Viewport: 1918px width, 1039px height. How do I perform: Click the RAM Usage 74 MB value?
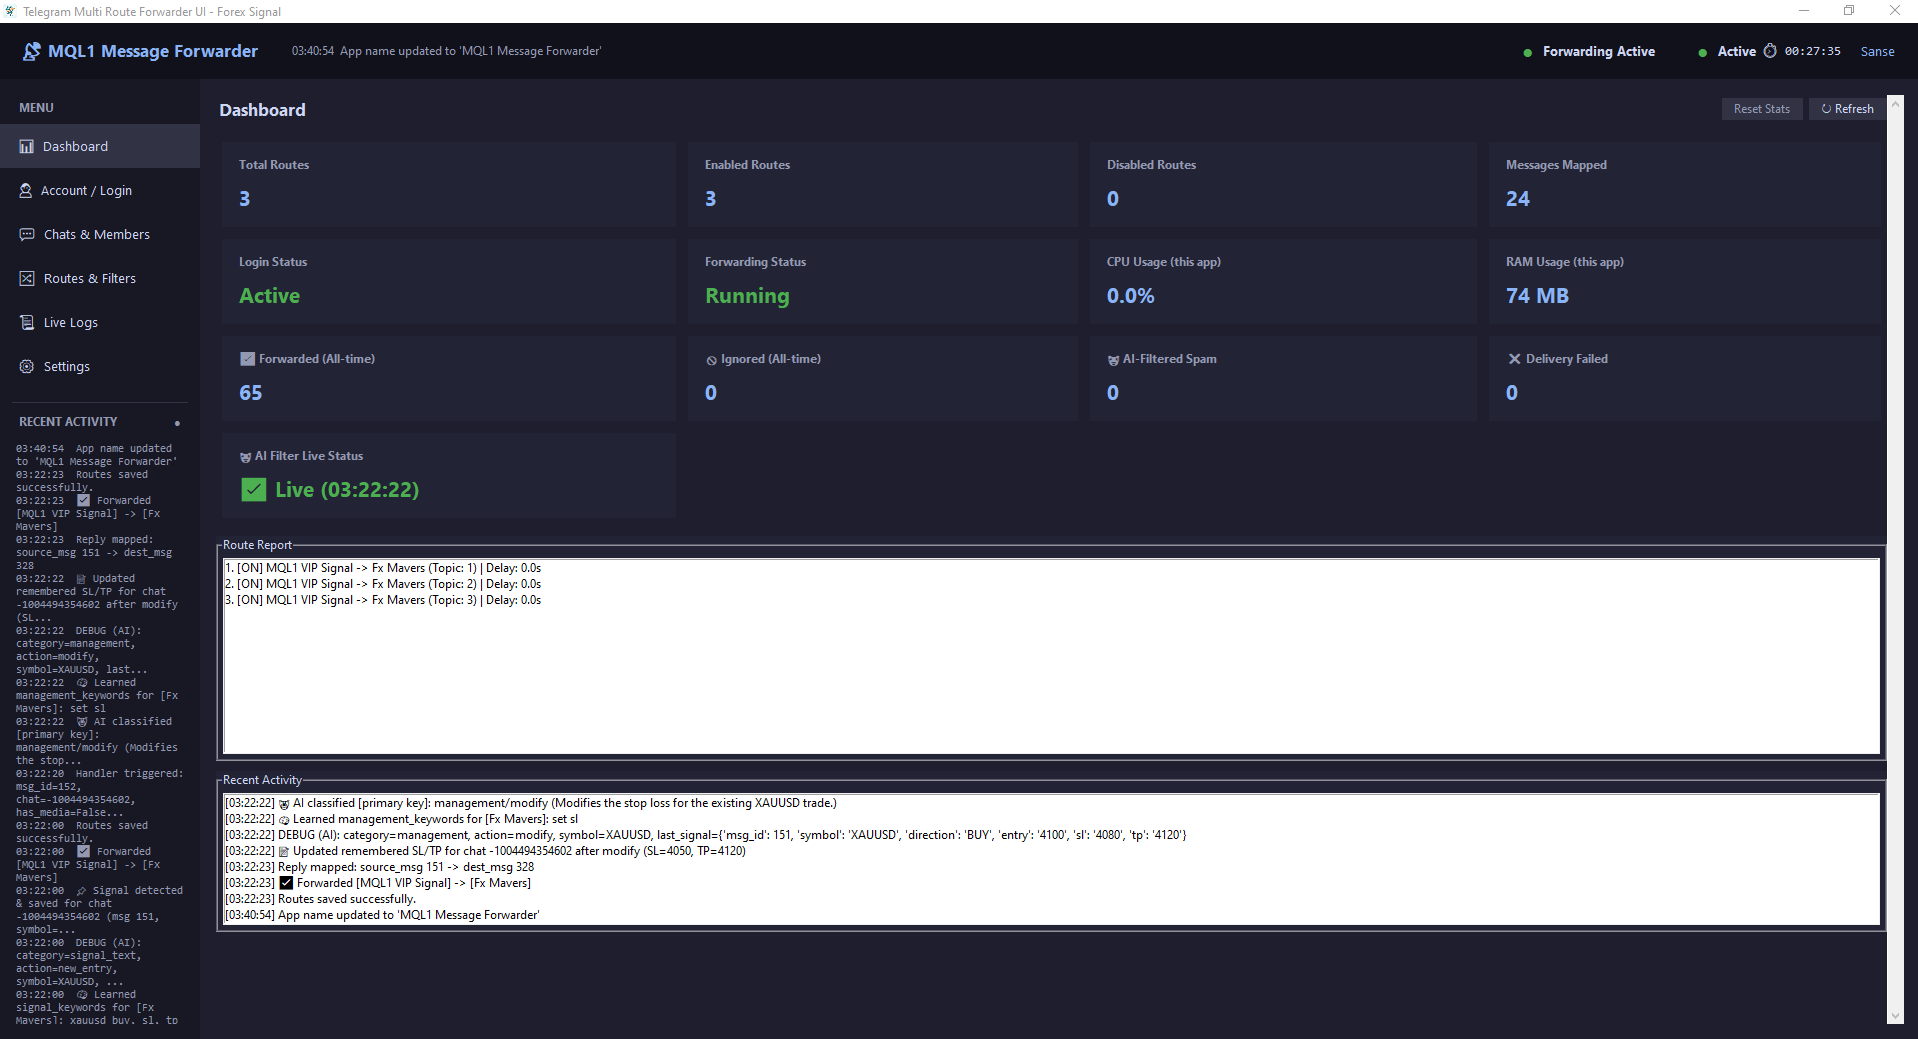tap(1537, 296)
